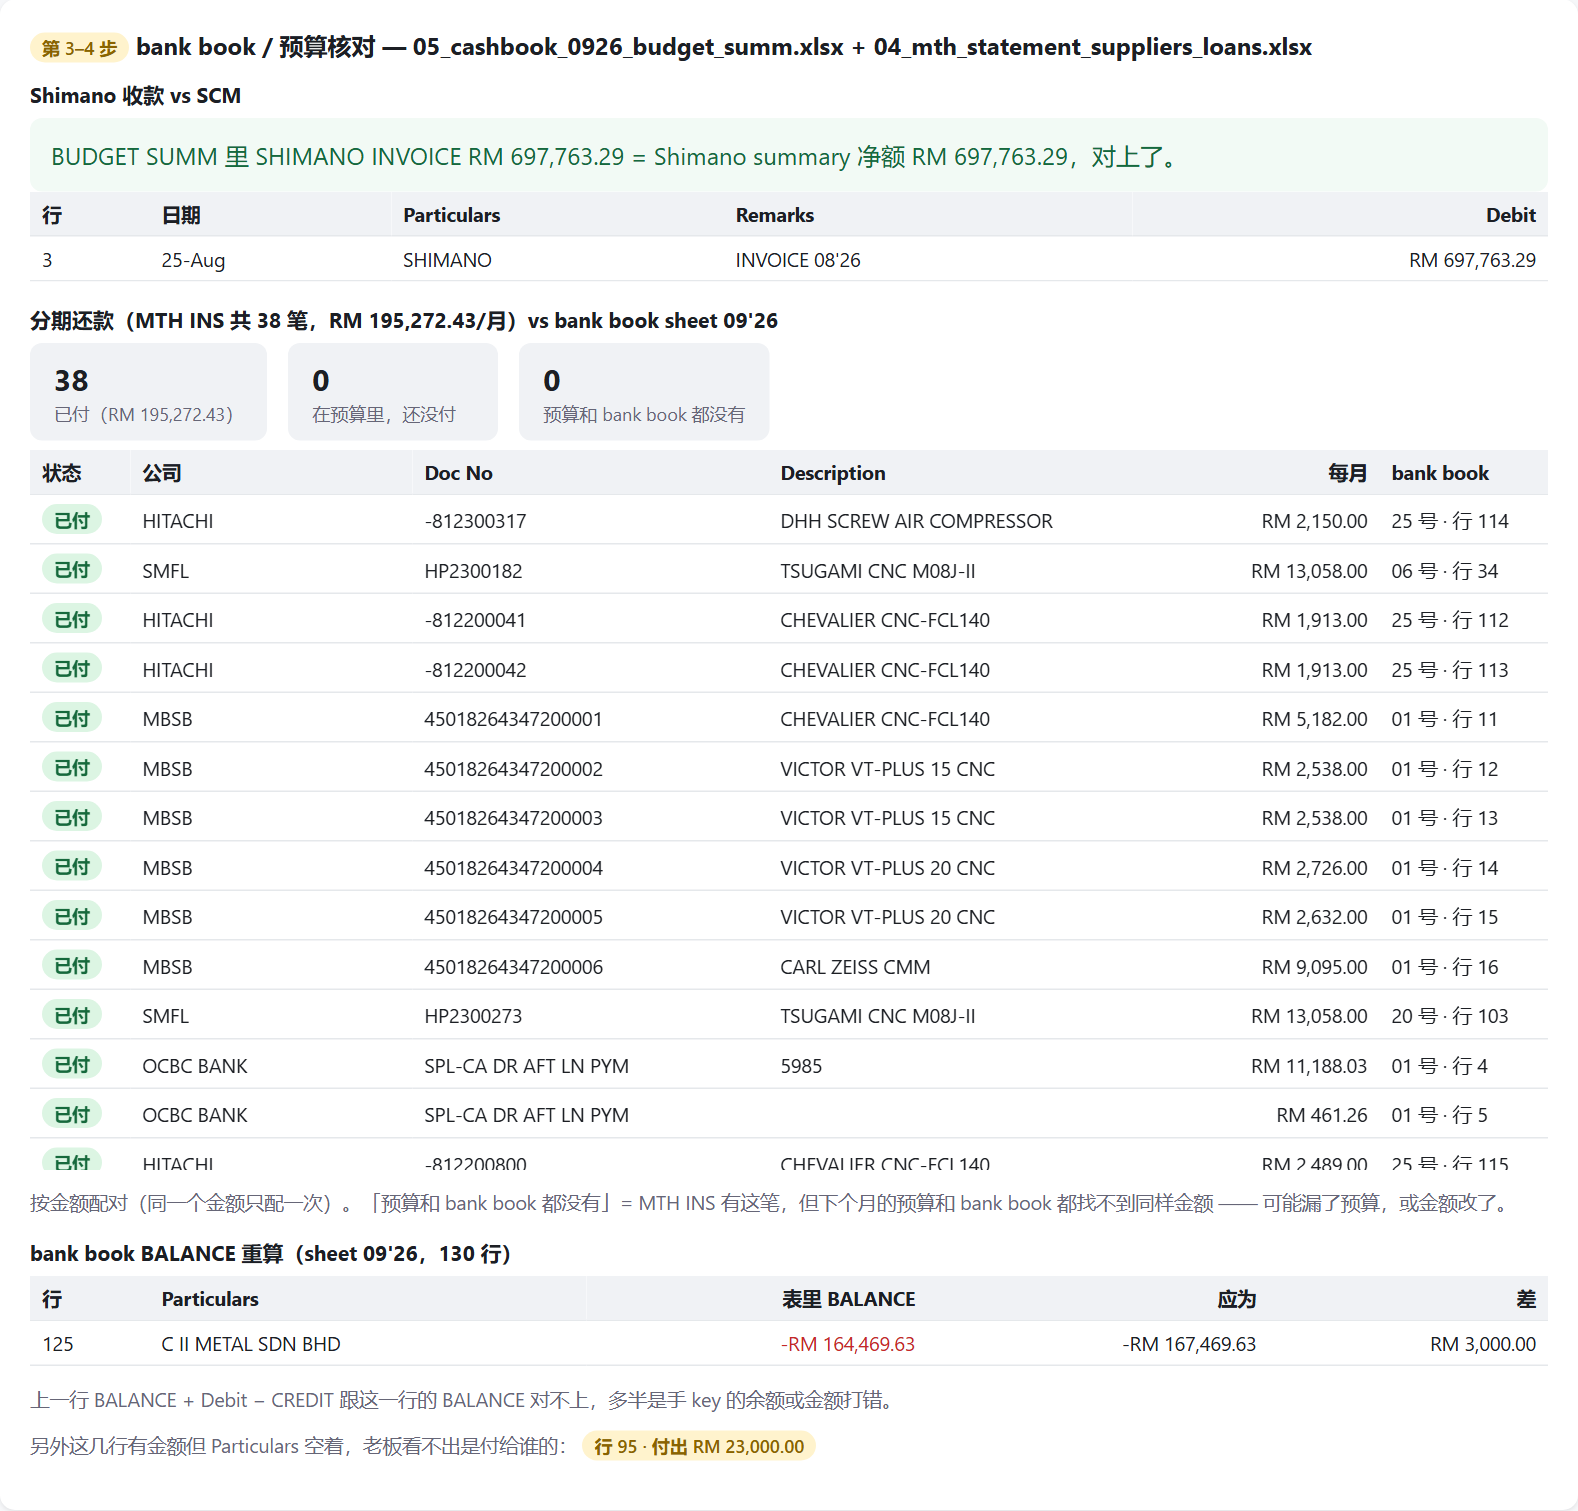Click bank book reference 01 号 · 行 13
The height and width of the screenshot is (1511, 1578).
point(1444,818)
